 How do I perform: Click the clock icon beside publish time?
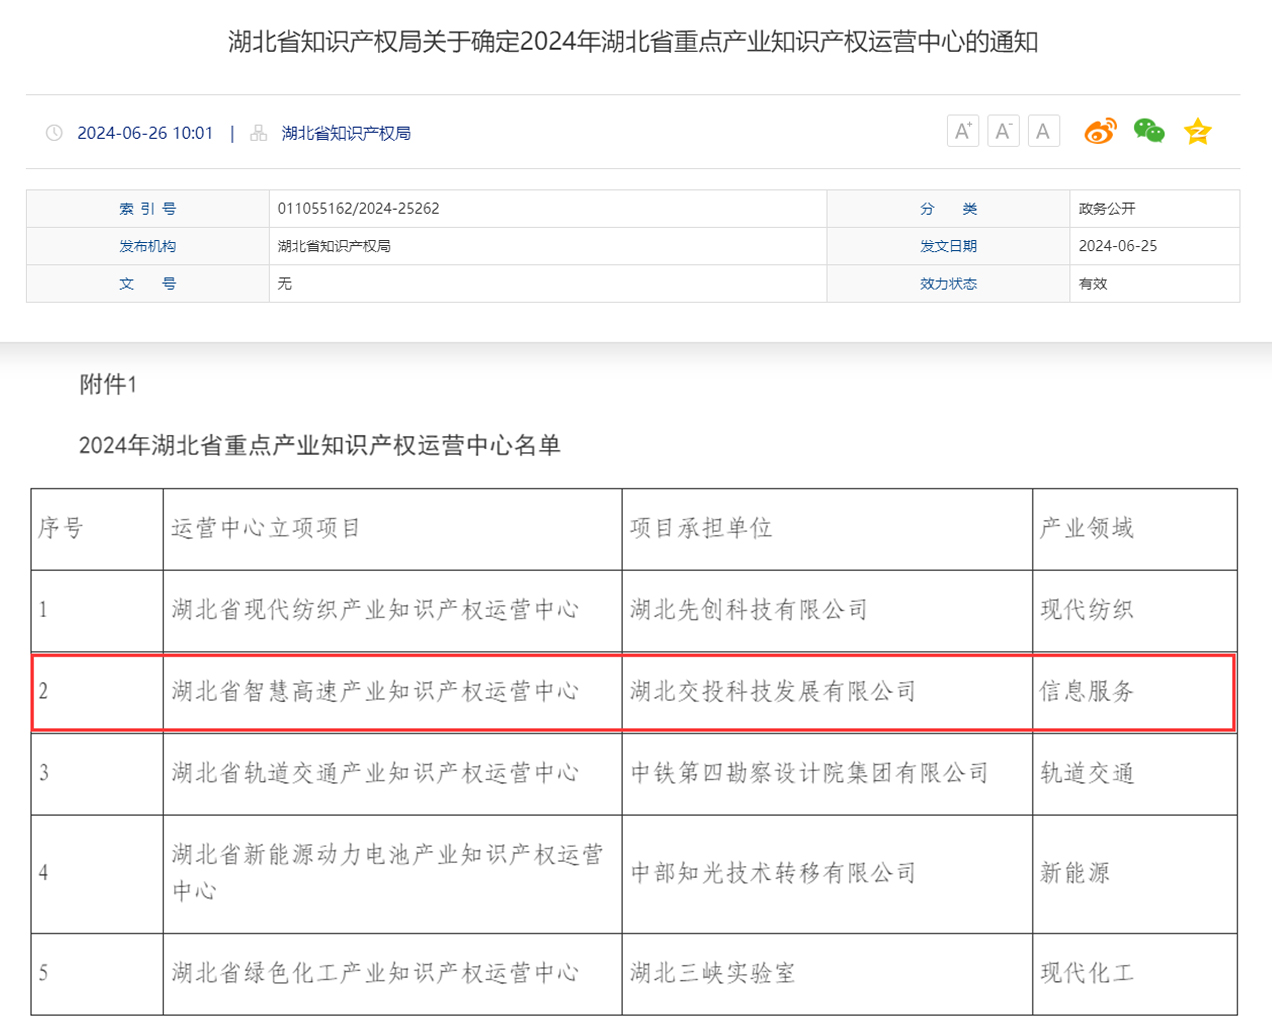tap(54, 133)
